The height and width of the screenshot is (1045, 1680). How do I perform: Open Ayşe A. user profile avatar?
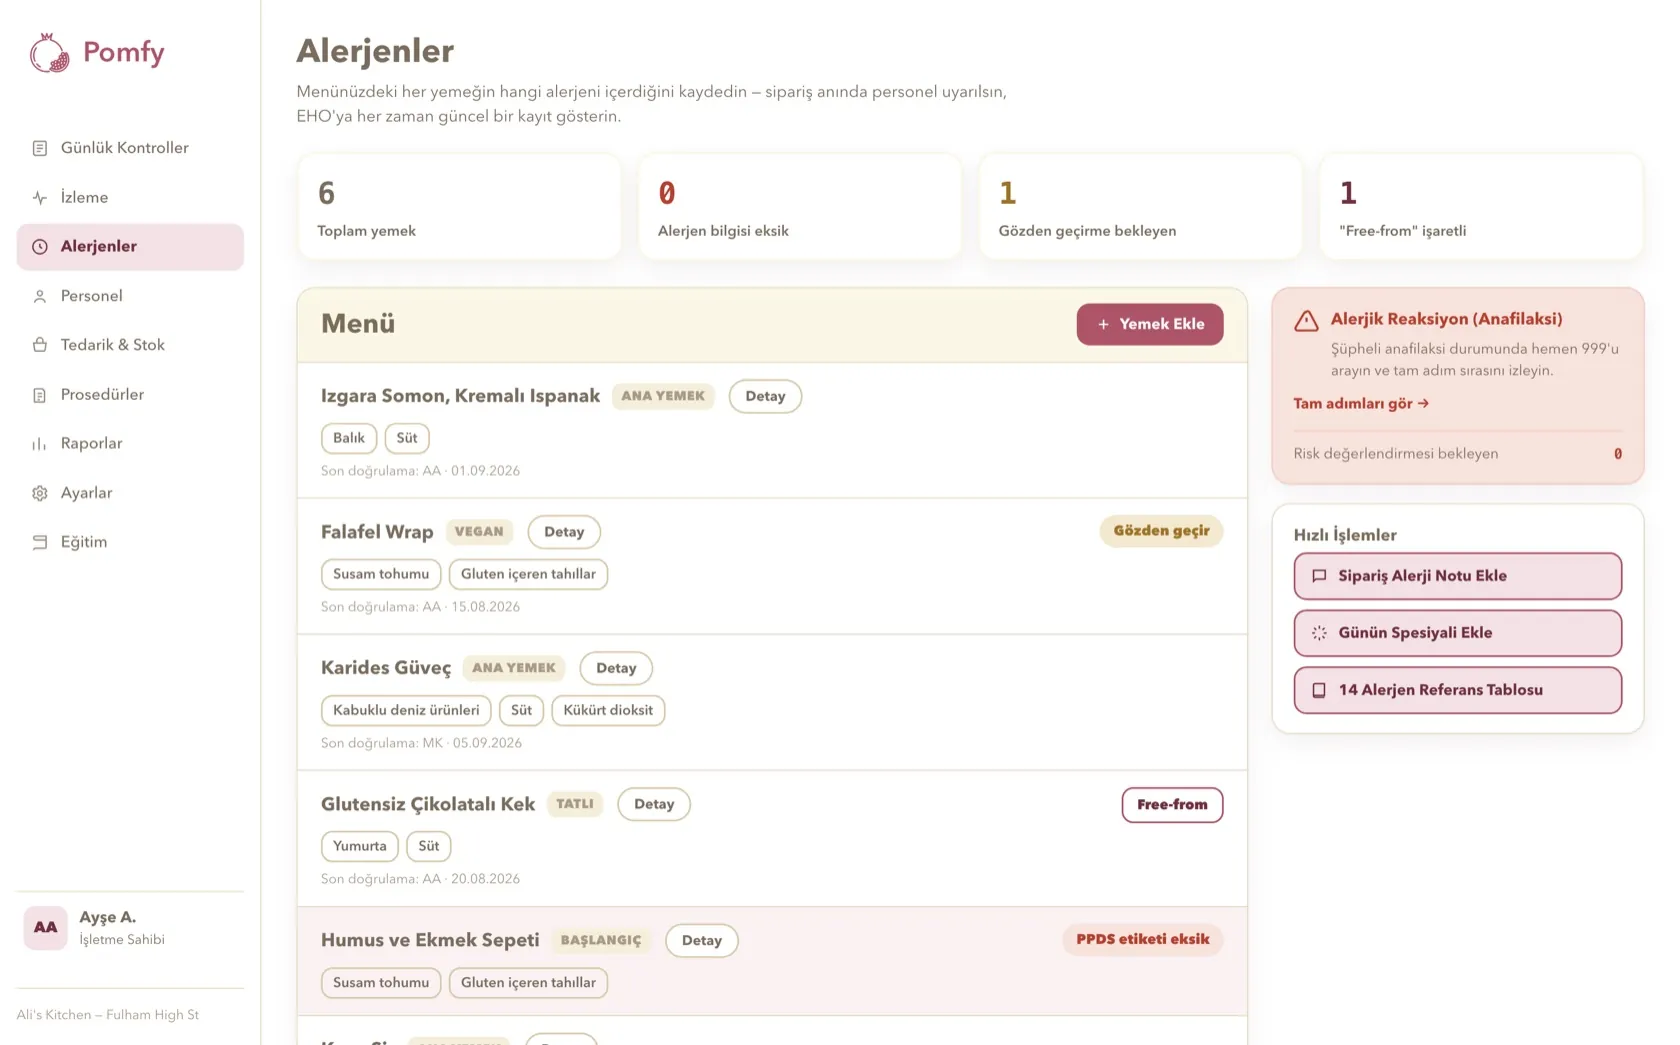[x=45, y=928]
